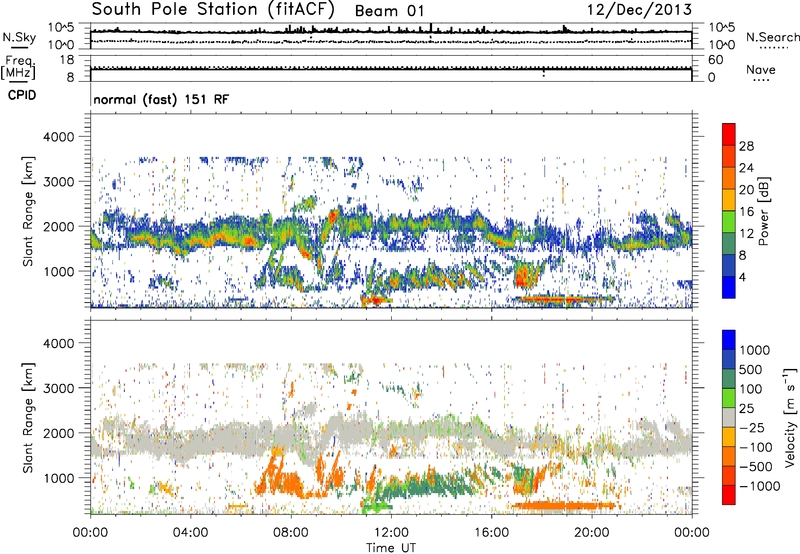Click Velocity colorbar value '1000'

coord(755,350)
